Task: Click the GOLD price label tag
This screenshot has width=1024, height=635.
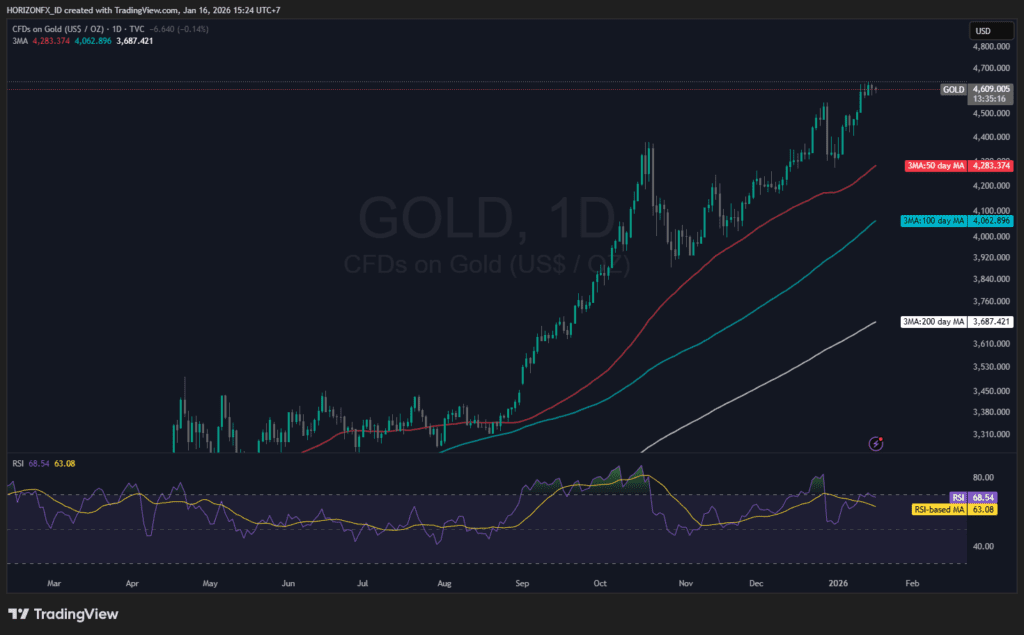Action: 953,89
